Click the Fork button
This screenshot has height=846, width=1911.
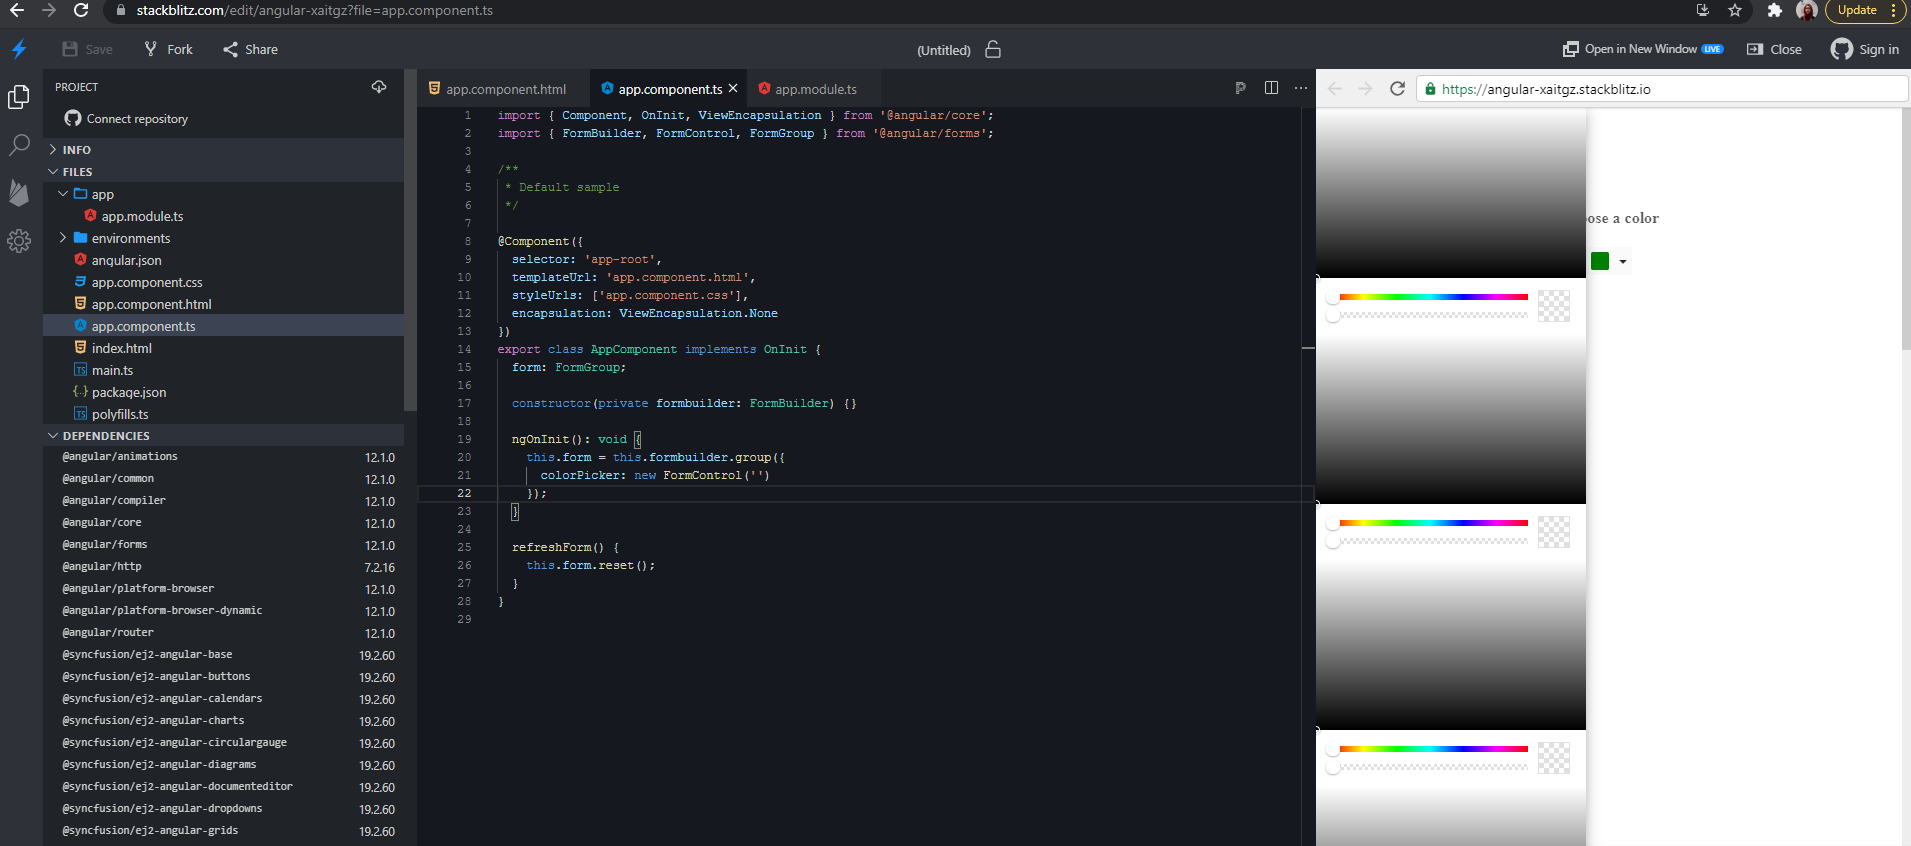pyautogui.click(x=168, y=49)
